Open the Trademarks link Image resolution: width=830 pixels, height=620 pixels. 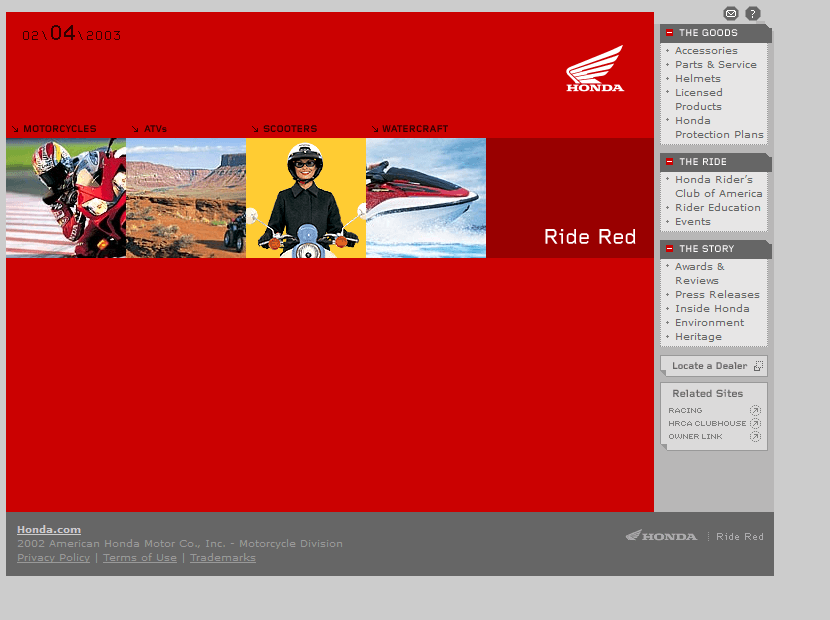[223, 558]
